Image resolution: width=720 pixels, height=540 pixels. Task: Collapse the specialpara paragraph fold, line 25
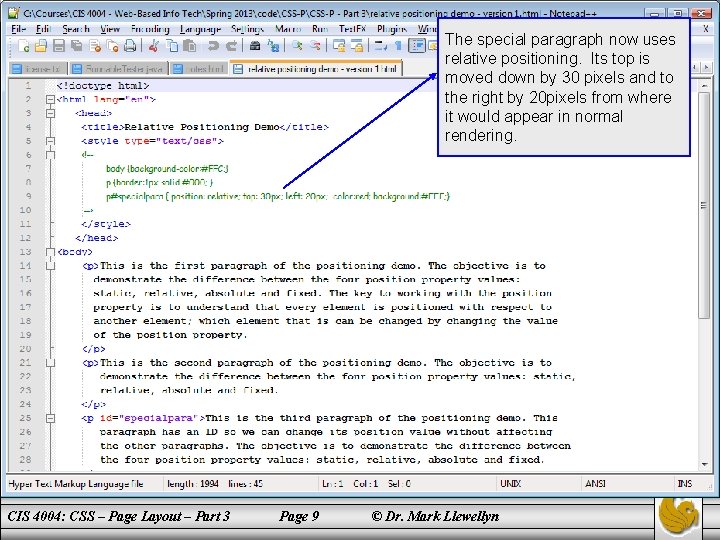(50, 418)
